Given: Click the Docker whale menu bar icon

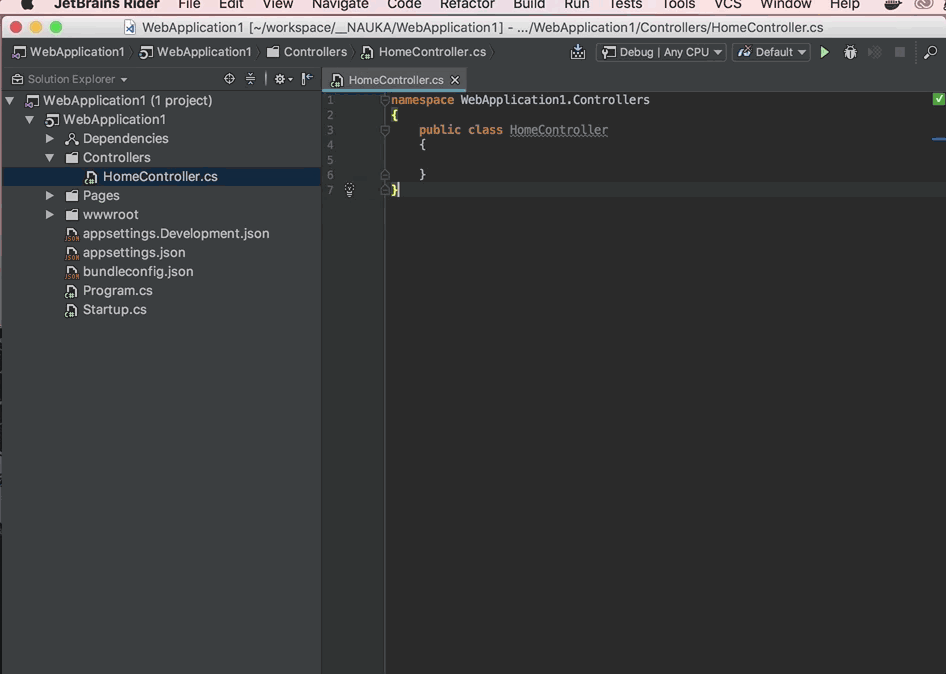Looking at the screenshot, I should pos(893,4).
